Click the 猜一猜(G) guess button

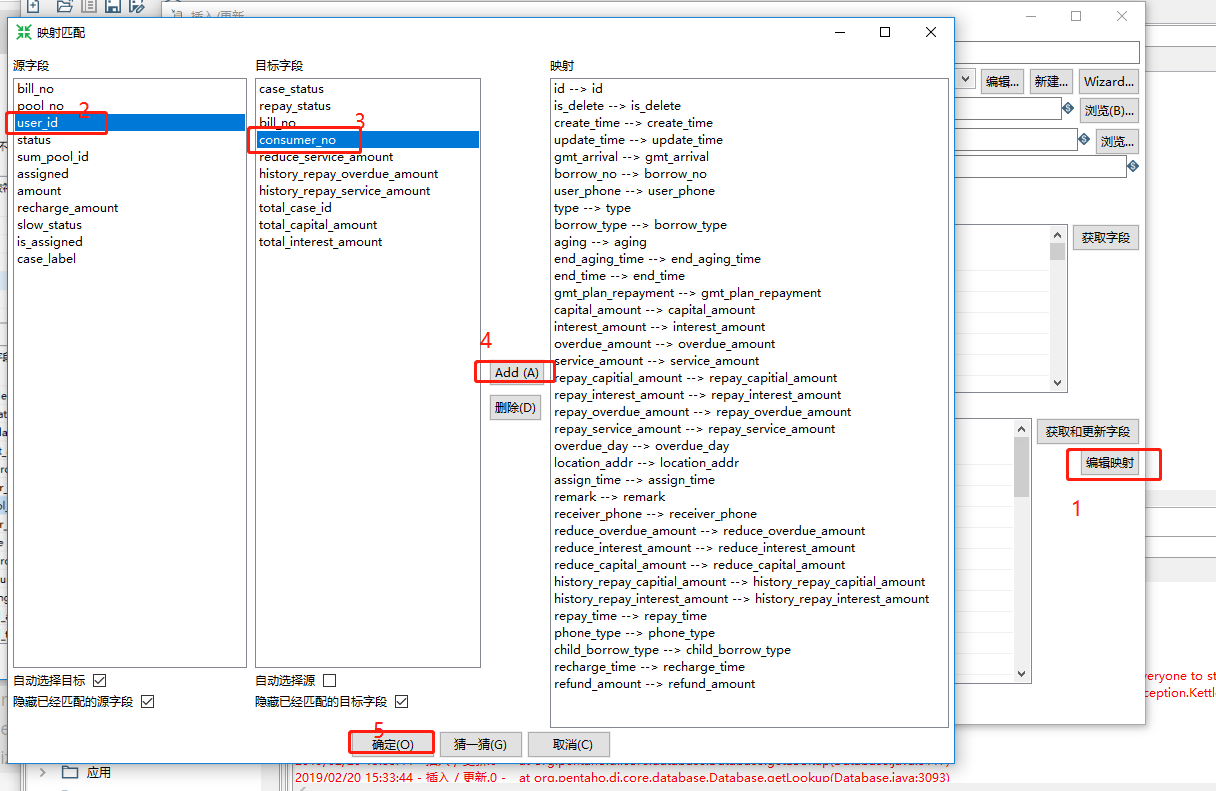[480, 744]
